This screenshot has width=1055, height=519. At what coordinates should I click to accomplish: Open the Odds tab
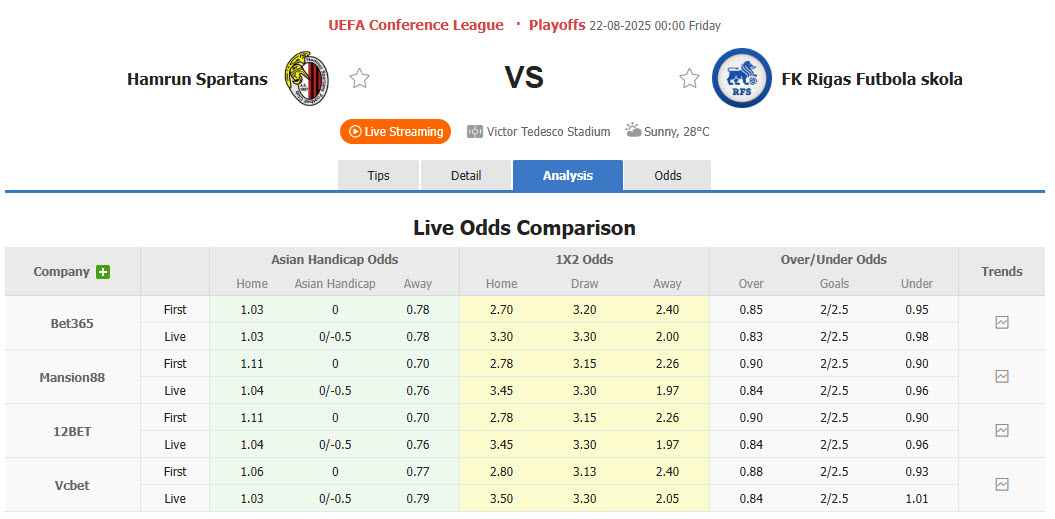(668, 176)
